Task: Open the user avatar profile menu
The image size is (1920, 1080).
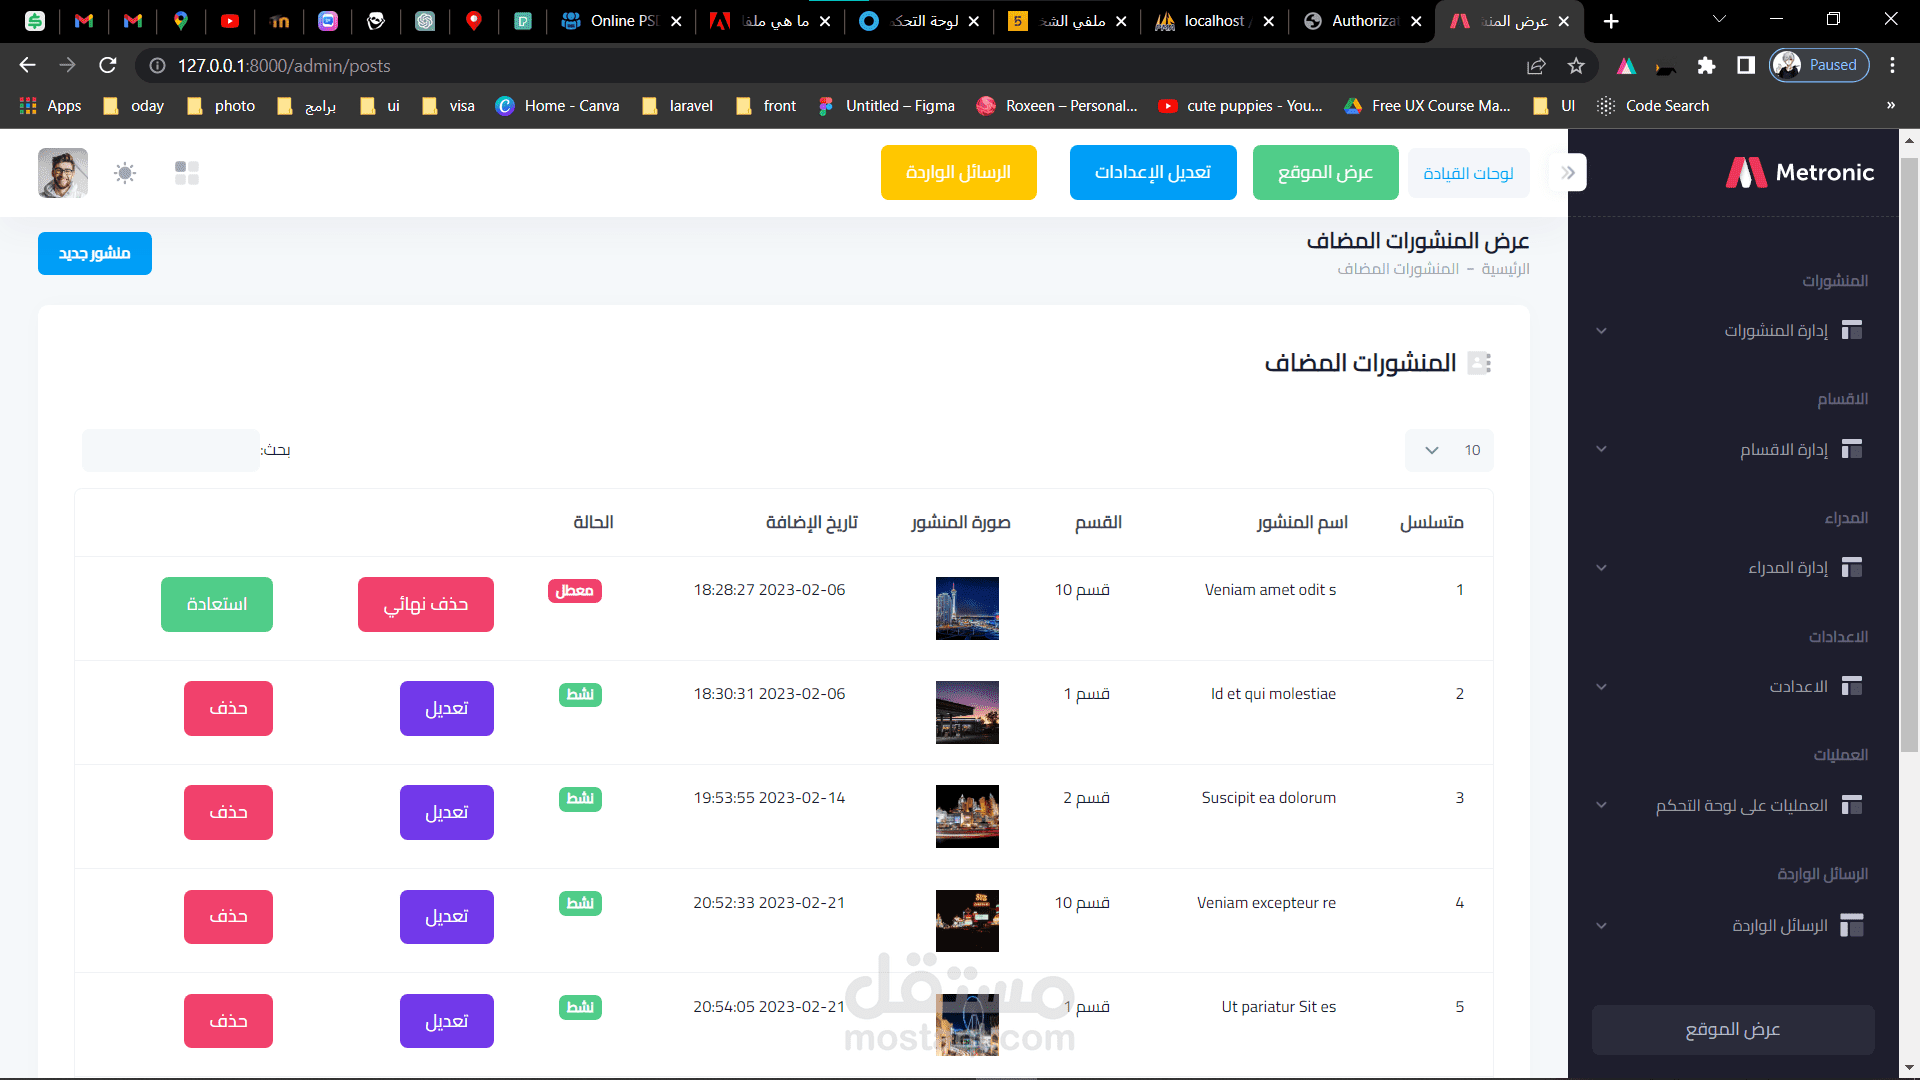Action: click(x=63, y=173)
